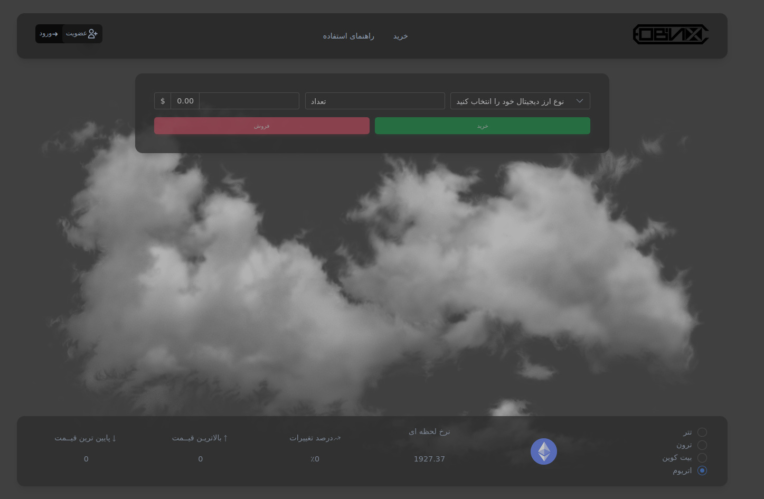This screenshot has height=499, width=764.
Task: Select the Ethereum (اتریوم) radio button
Action: click(x=701, y=470)
